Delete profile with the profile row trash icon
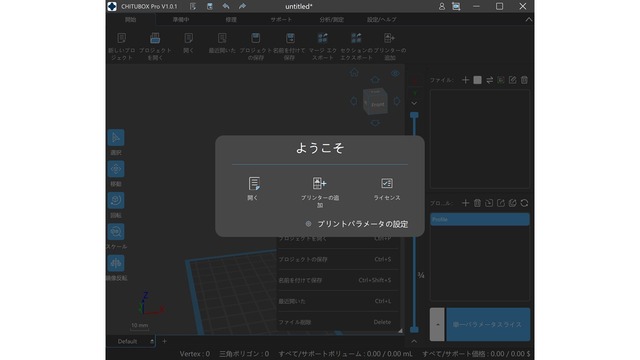640x360 pixels. point(477,203)
